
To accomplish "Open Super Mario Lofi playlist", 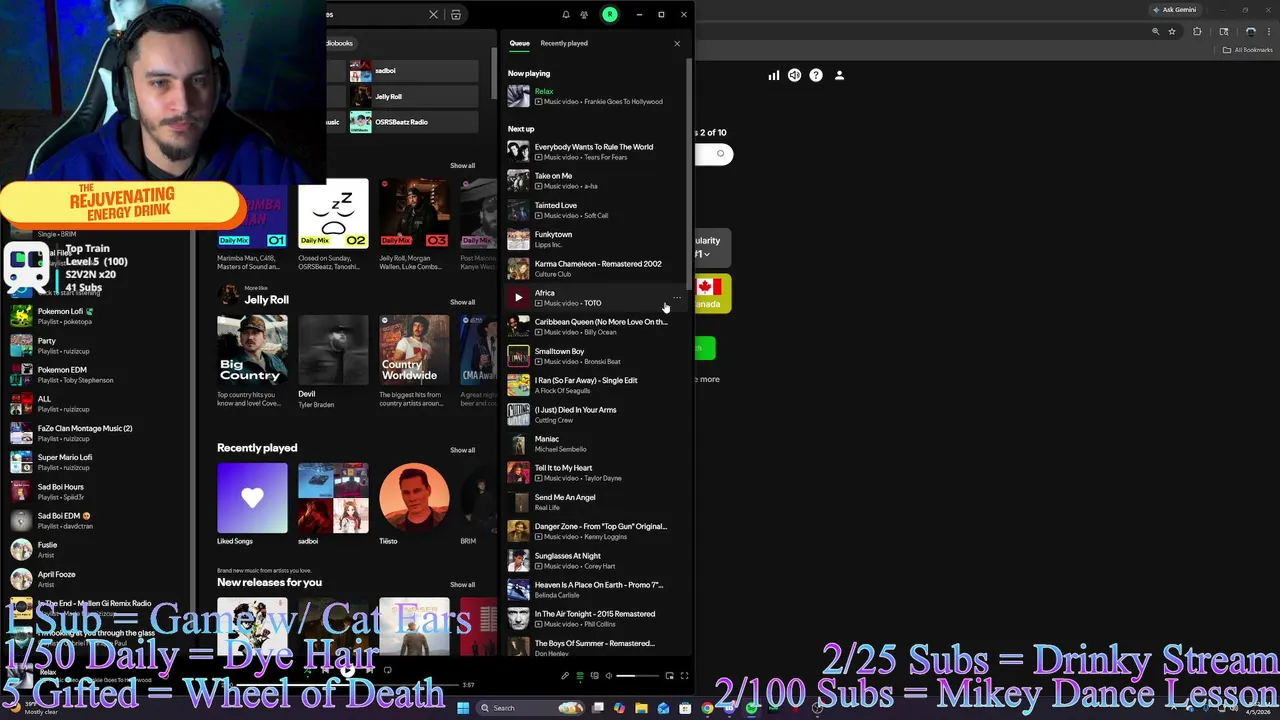I will (98, 462).
